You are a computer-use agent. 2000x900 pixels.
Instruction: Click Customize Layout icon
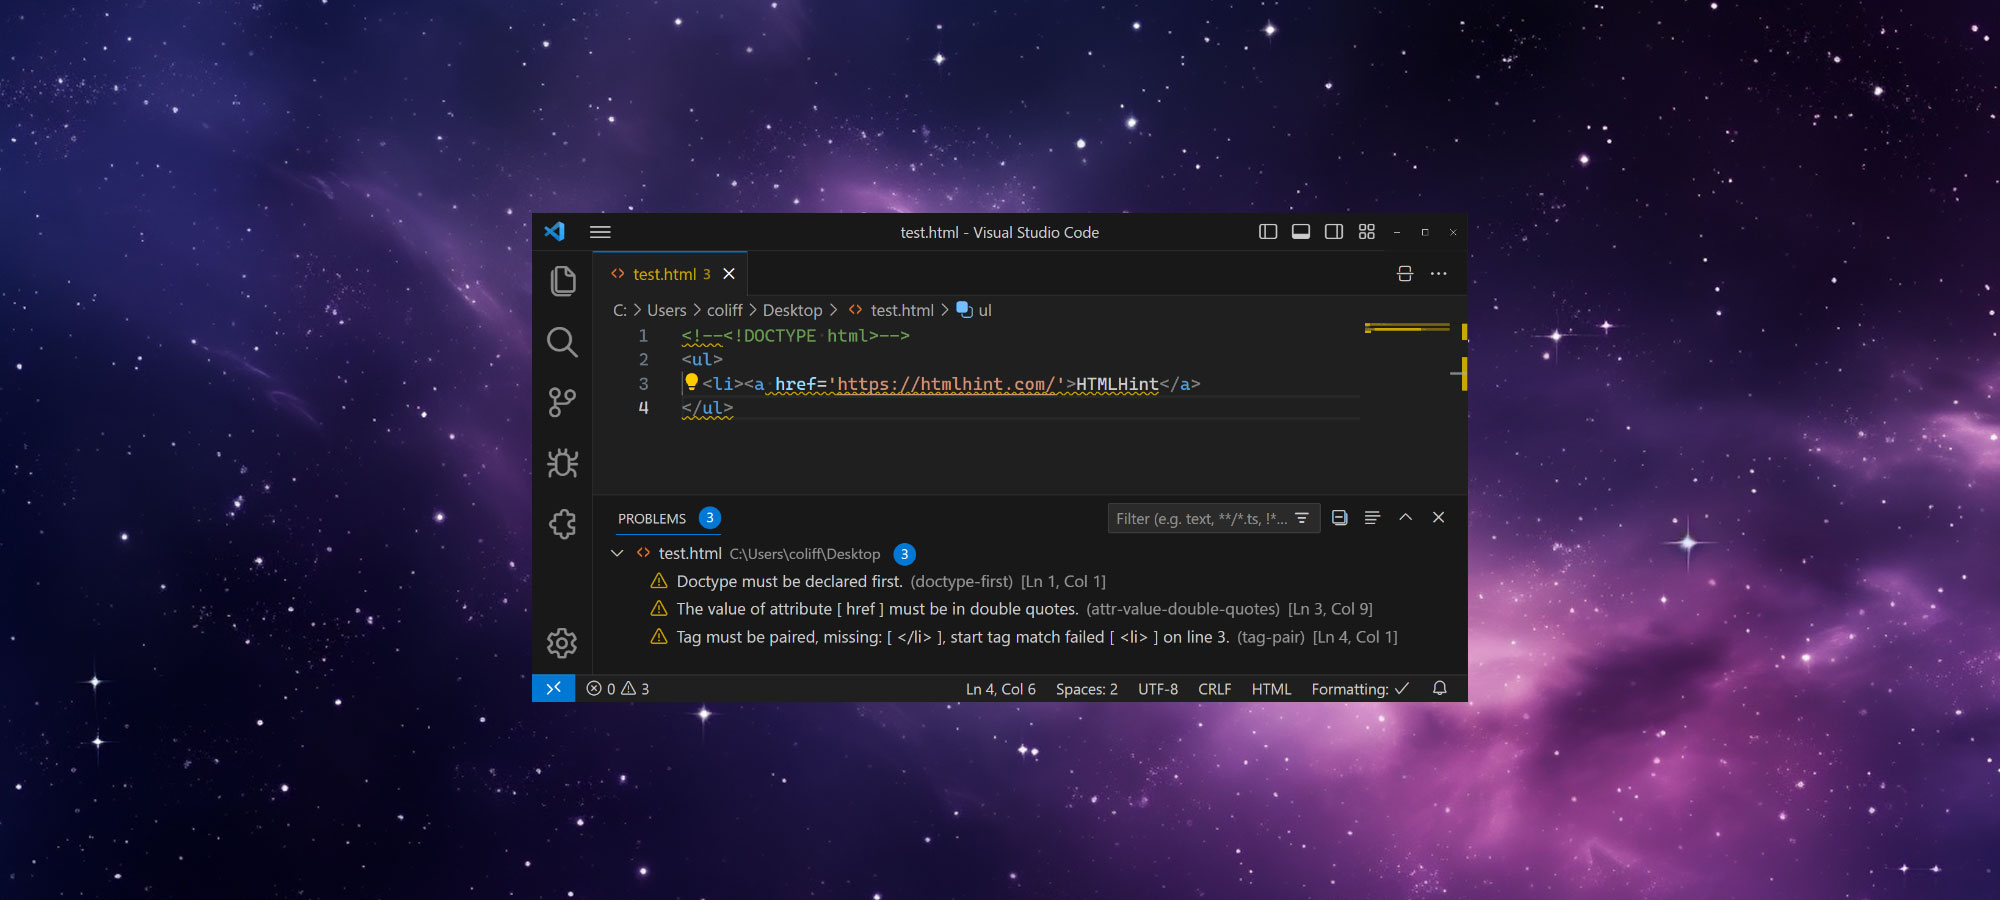pos(1366,231)
